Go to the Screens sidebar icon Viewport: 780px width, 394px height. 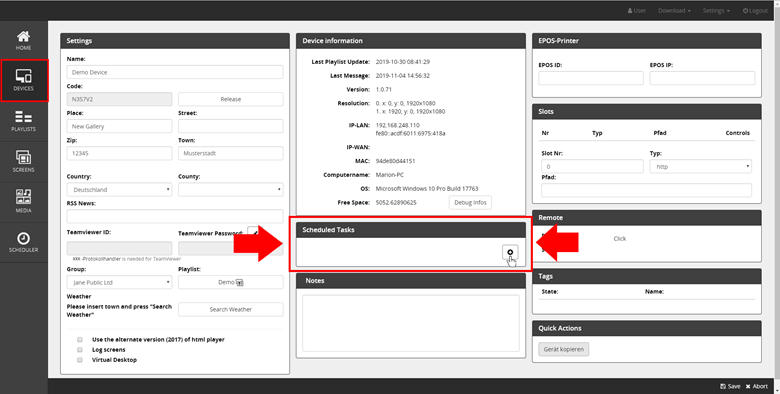click(x=23, y=157)
